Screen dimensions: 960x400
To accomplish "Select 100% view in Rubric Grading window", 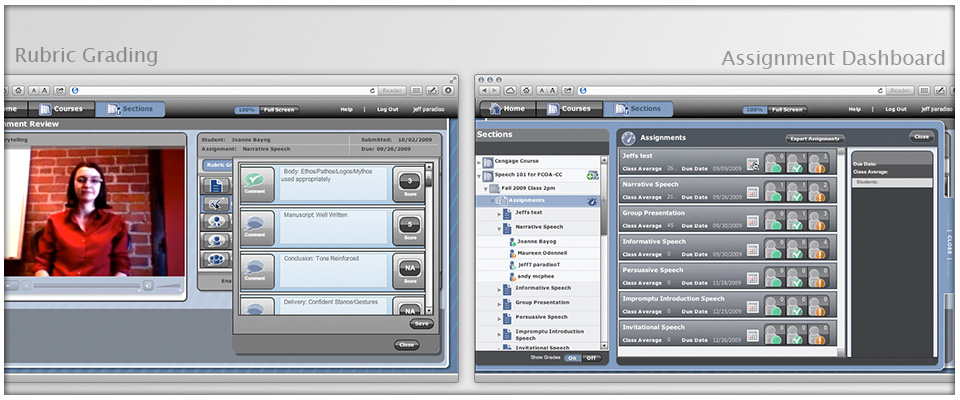I will coord(246,110).
